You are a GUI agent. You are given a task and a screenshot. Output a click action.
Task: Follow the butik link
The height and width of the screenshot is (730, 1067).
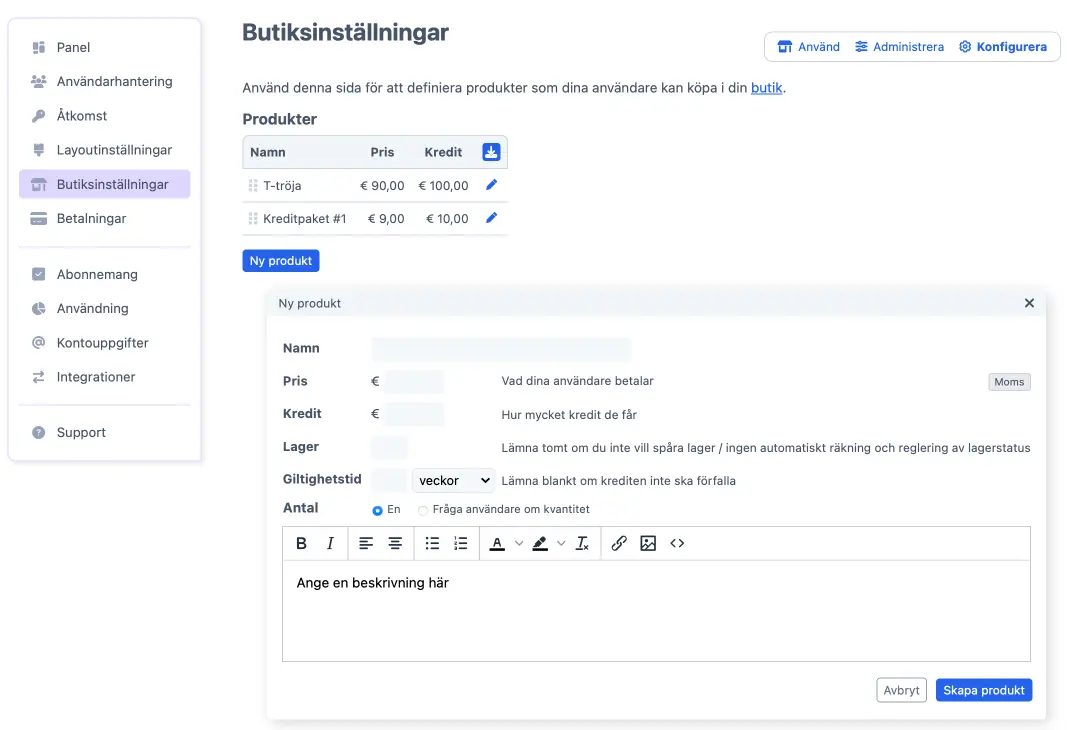click(x=766, y=88)
